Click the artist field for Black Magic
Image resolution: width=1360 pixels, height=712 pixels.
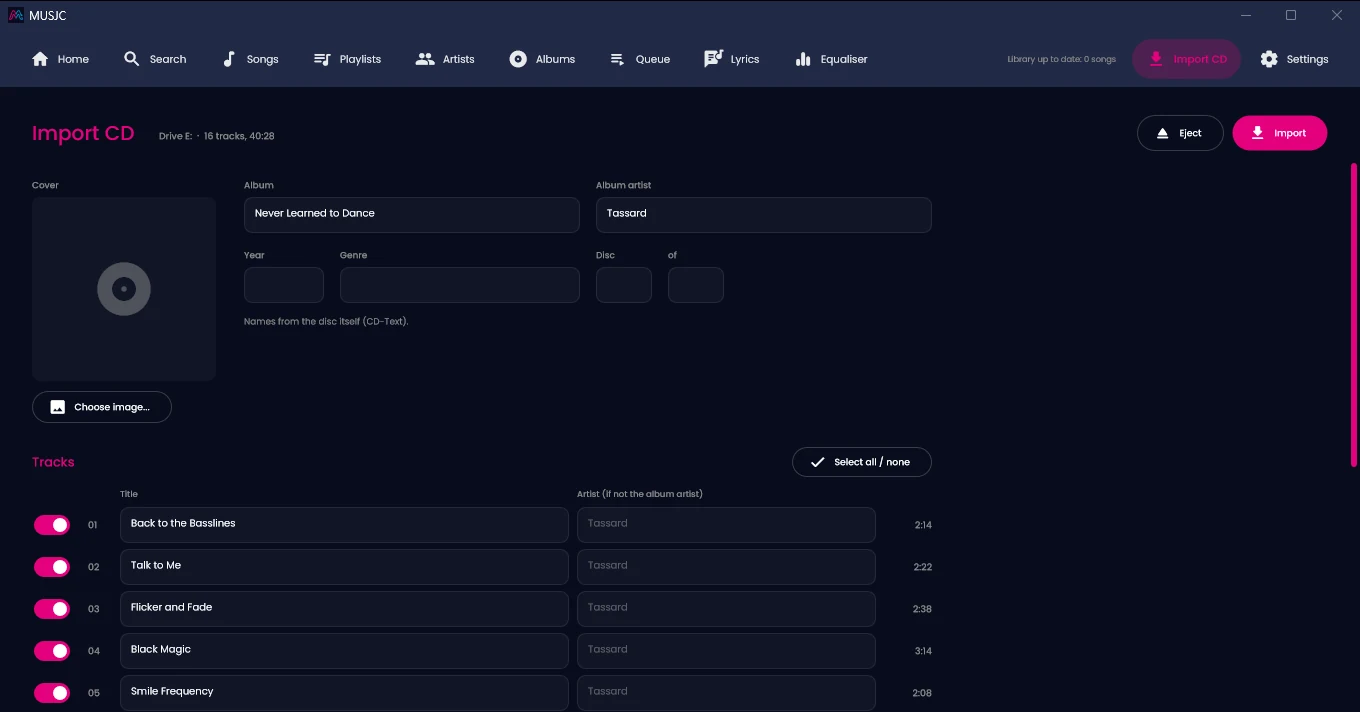[726, 651]
